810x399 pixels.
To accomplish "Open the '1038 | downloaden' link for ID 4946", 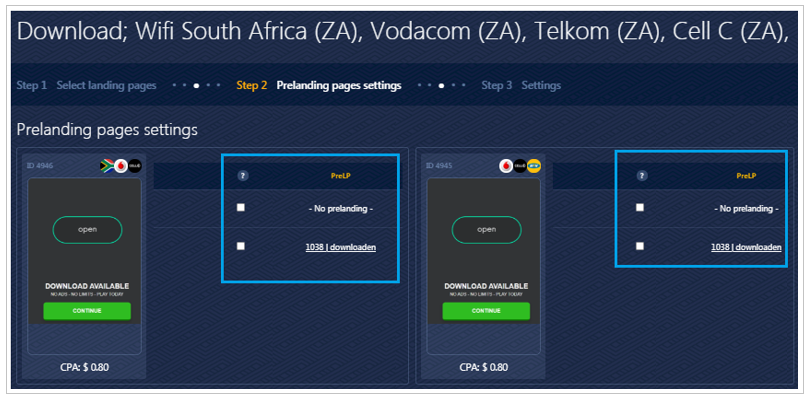I will click(x=340, y=247).
